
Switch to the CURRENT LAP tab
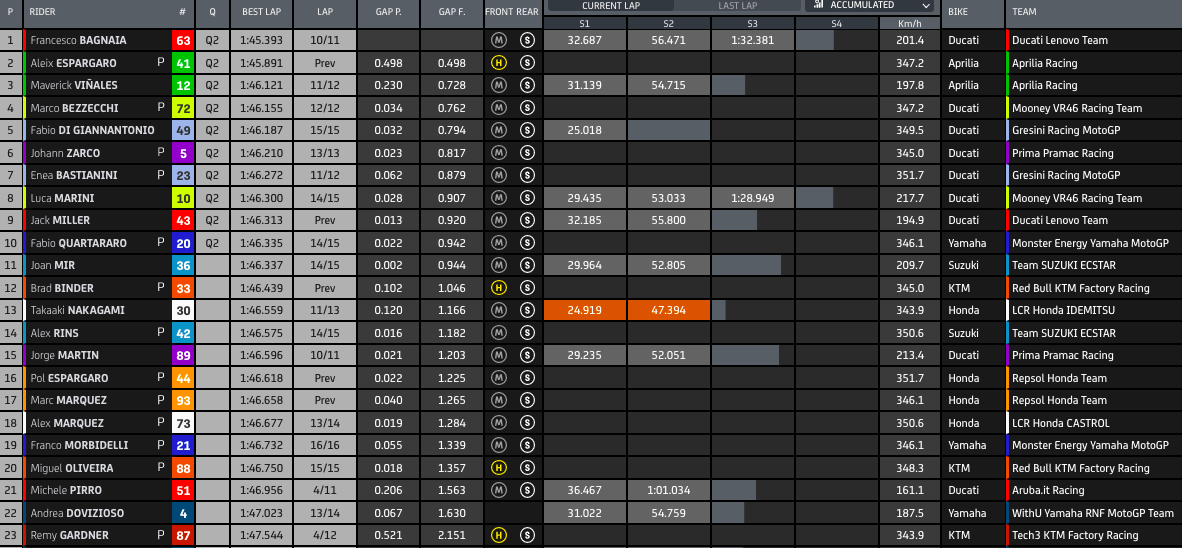point(611,5)
